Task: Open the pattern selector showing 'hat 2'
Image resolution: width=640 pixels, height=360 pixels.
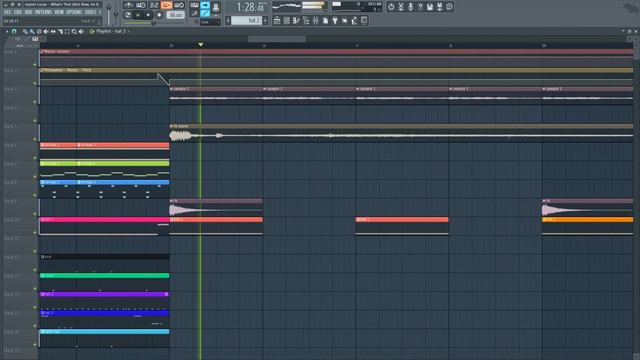Action: point(247,20)
